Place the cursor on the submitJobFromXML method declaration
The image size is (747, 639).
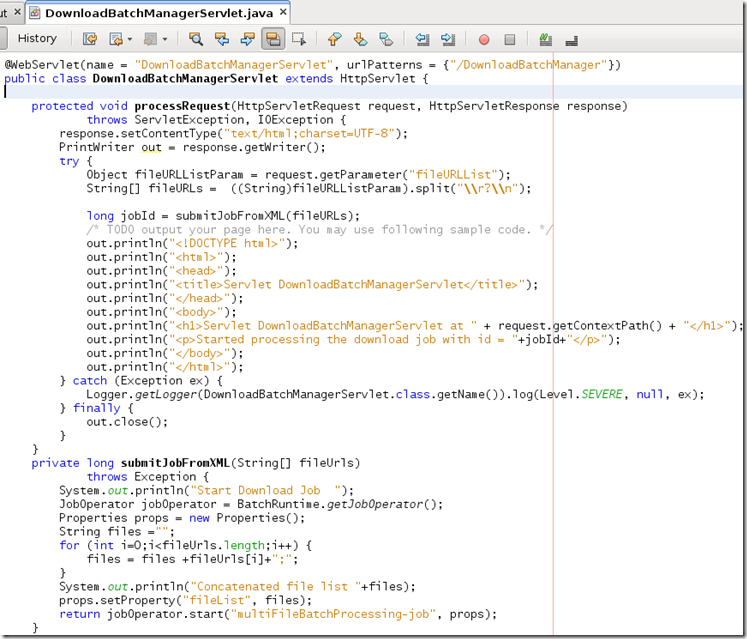176,463
